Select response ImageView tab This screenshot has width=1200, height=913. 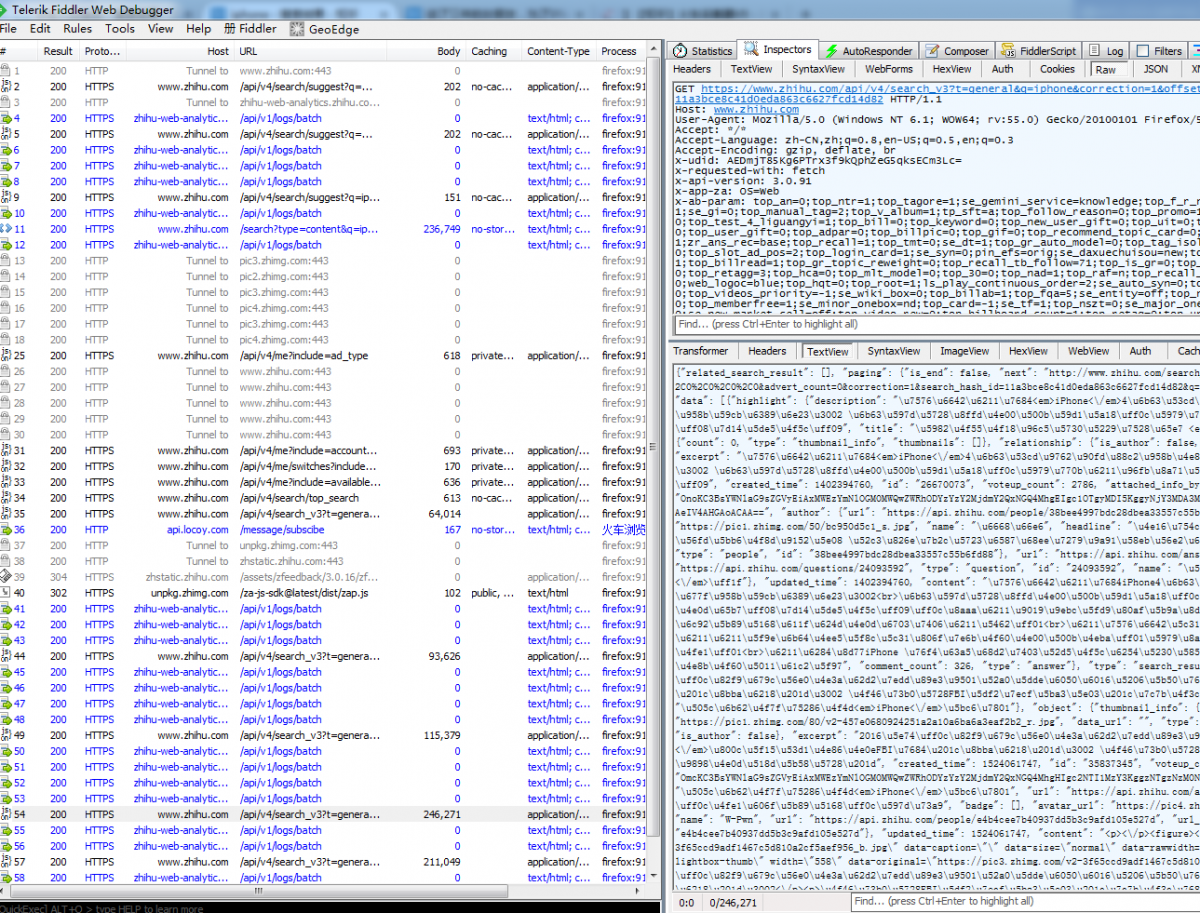point(964,351)
